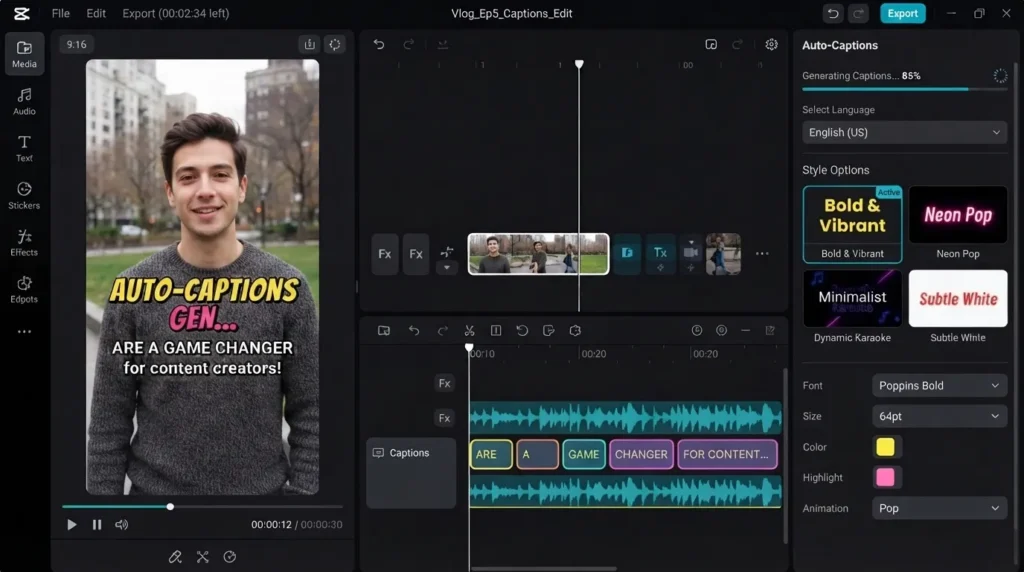Viewport: 1024px width, 572px height.
Task: Click the bottom timeline horizontal scrollbar
Action: [543, 569]
